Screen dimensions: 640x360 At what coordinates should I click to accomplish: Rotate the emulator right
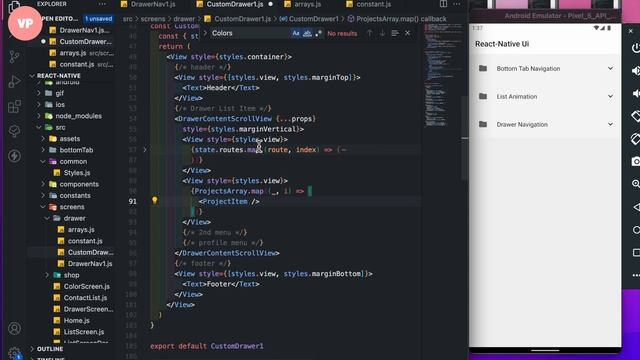point(635,139)
